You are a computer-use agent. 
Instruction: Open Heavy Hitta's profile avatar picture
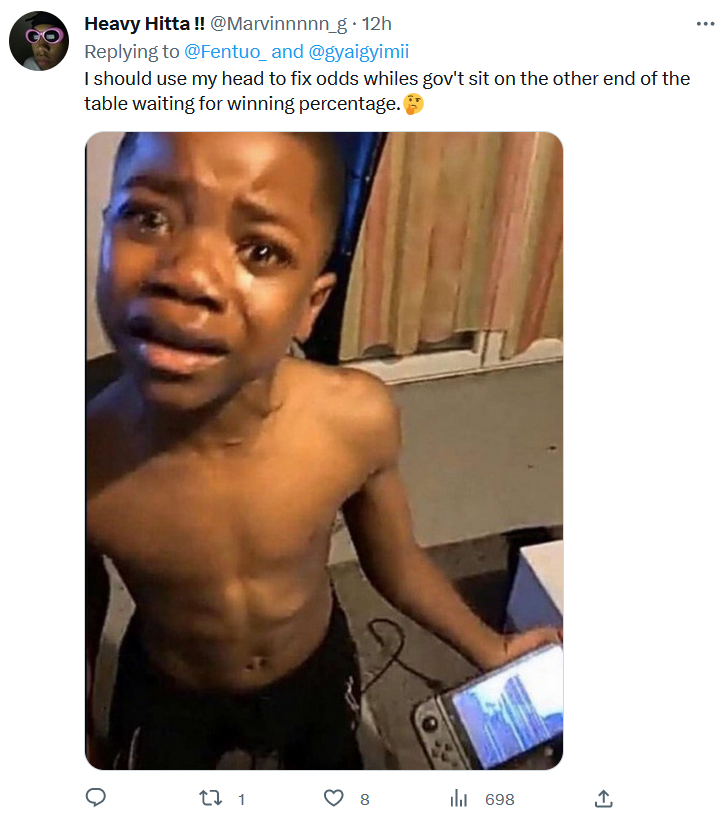[39, 41]
